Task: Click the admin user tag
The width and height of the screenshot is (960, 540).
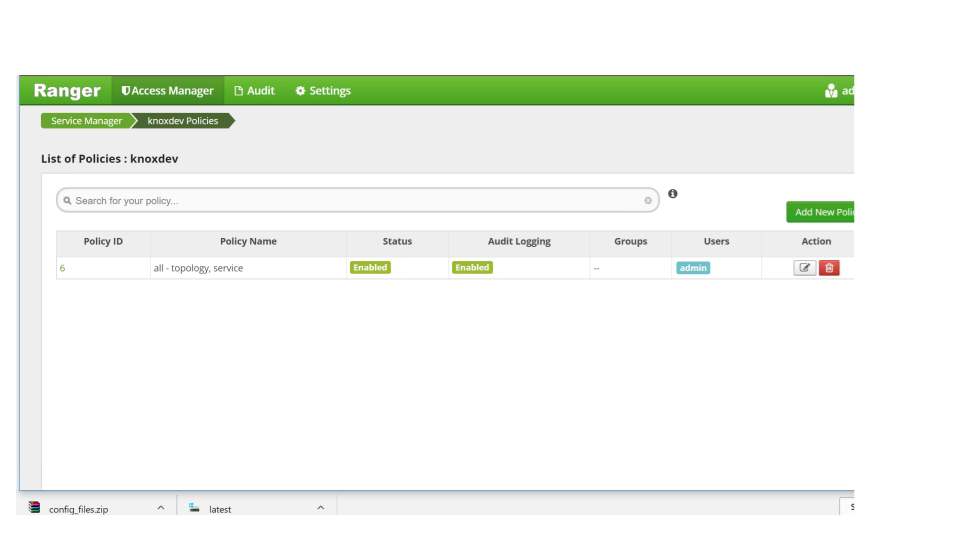Action: (x=693, y=268)
